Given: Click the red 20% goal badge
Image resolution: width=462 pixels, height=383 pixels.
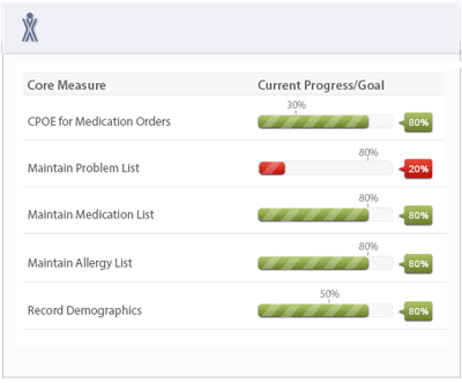Looking at the screenshot, I should point(416,169).
